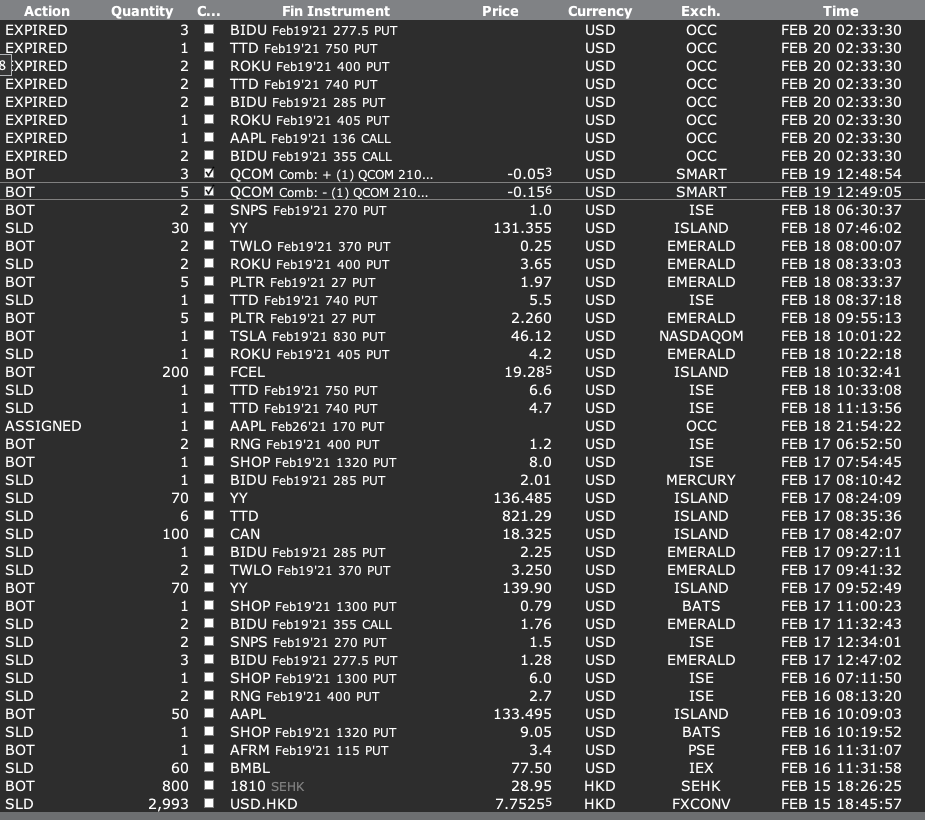Click the truncated "C..." column header
Image resolution: width=925 pixels, height=820 pixels.
[x=208, y=11]
